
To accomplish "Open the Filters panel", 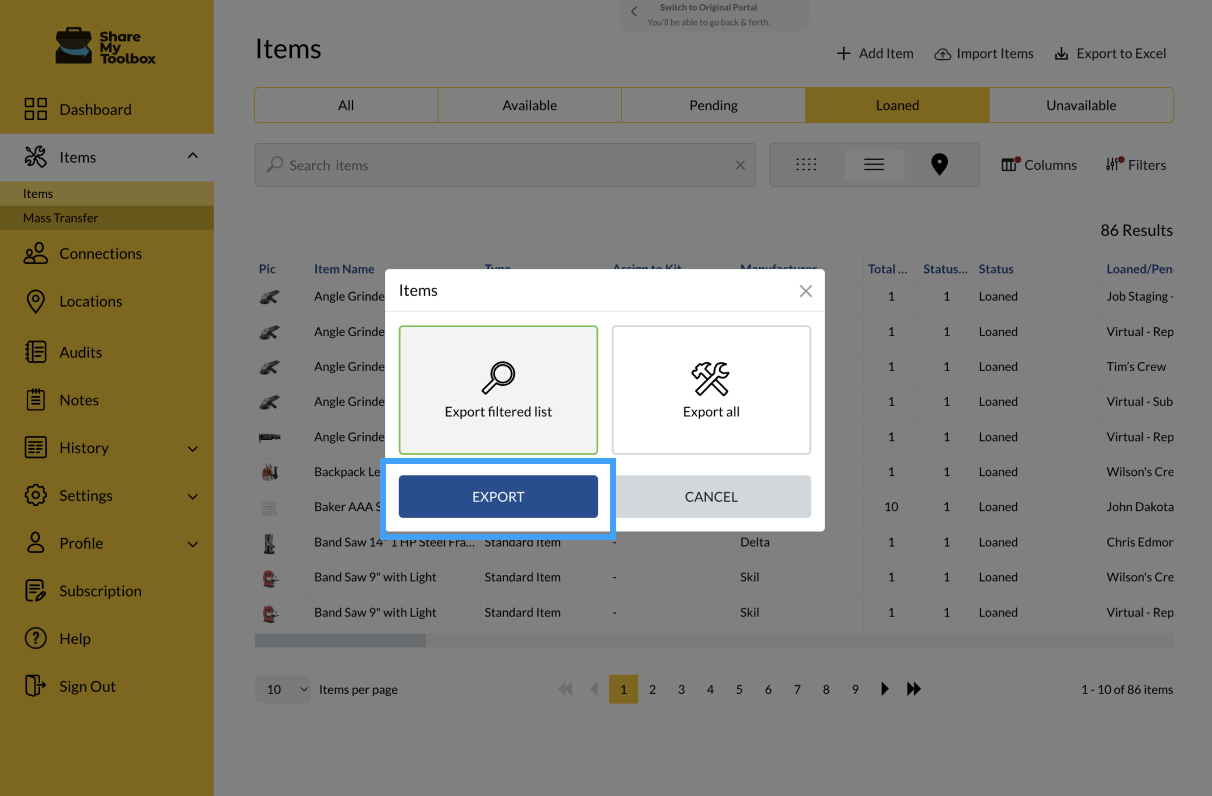I will 1135,164.
